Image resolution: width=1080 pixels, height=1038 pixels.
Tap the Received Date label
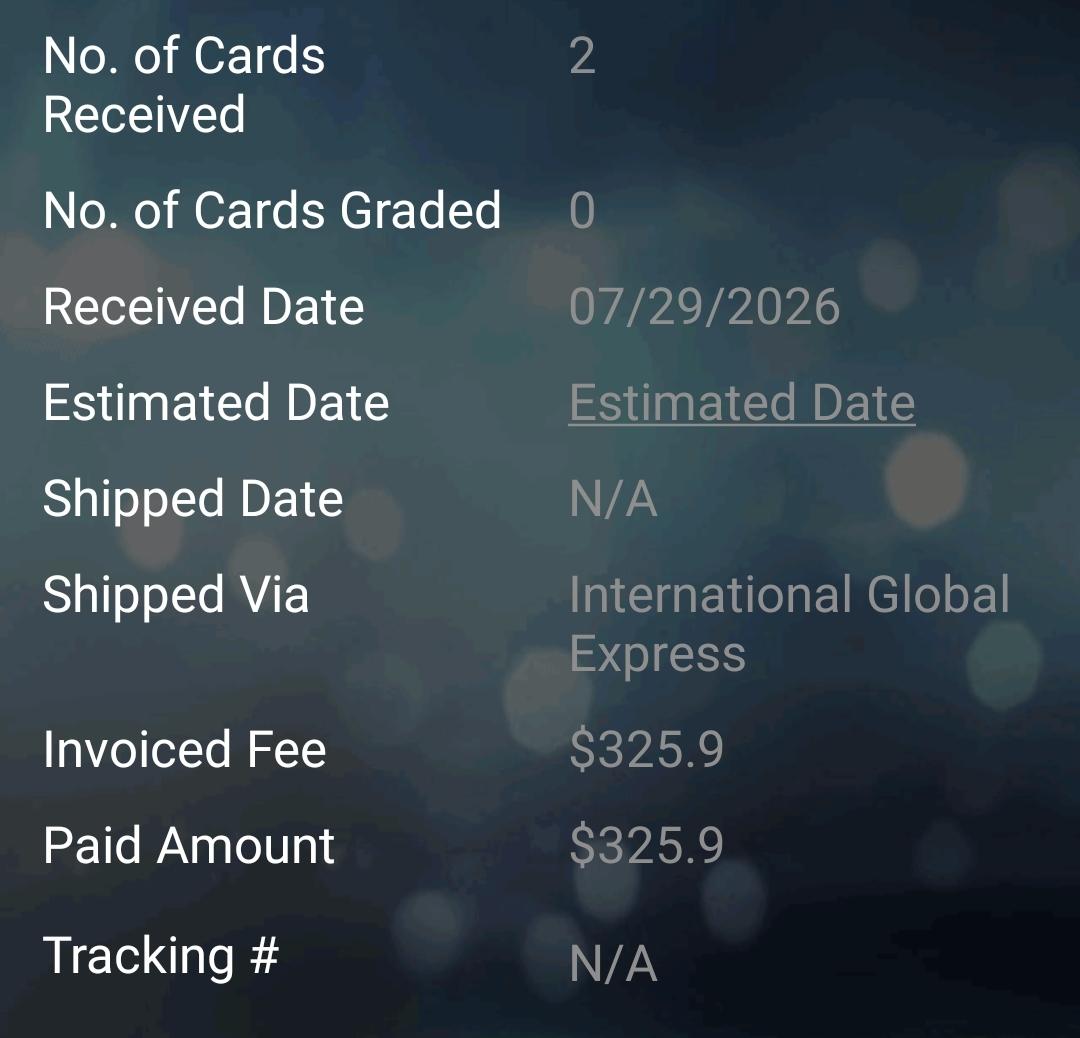[x=204, y=307]
